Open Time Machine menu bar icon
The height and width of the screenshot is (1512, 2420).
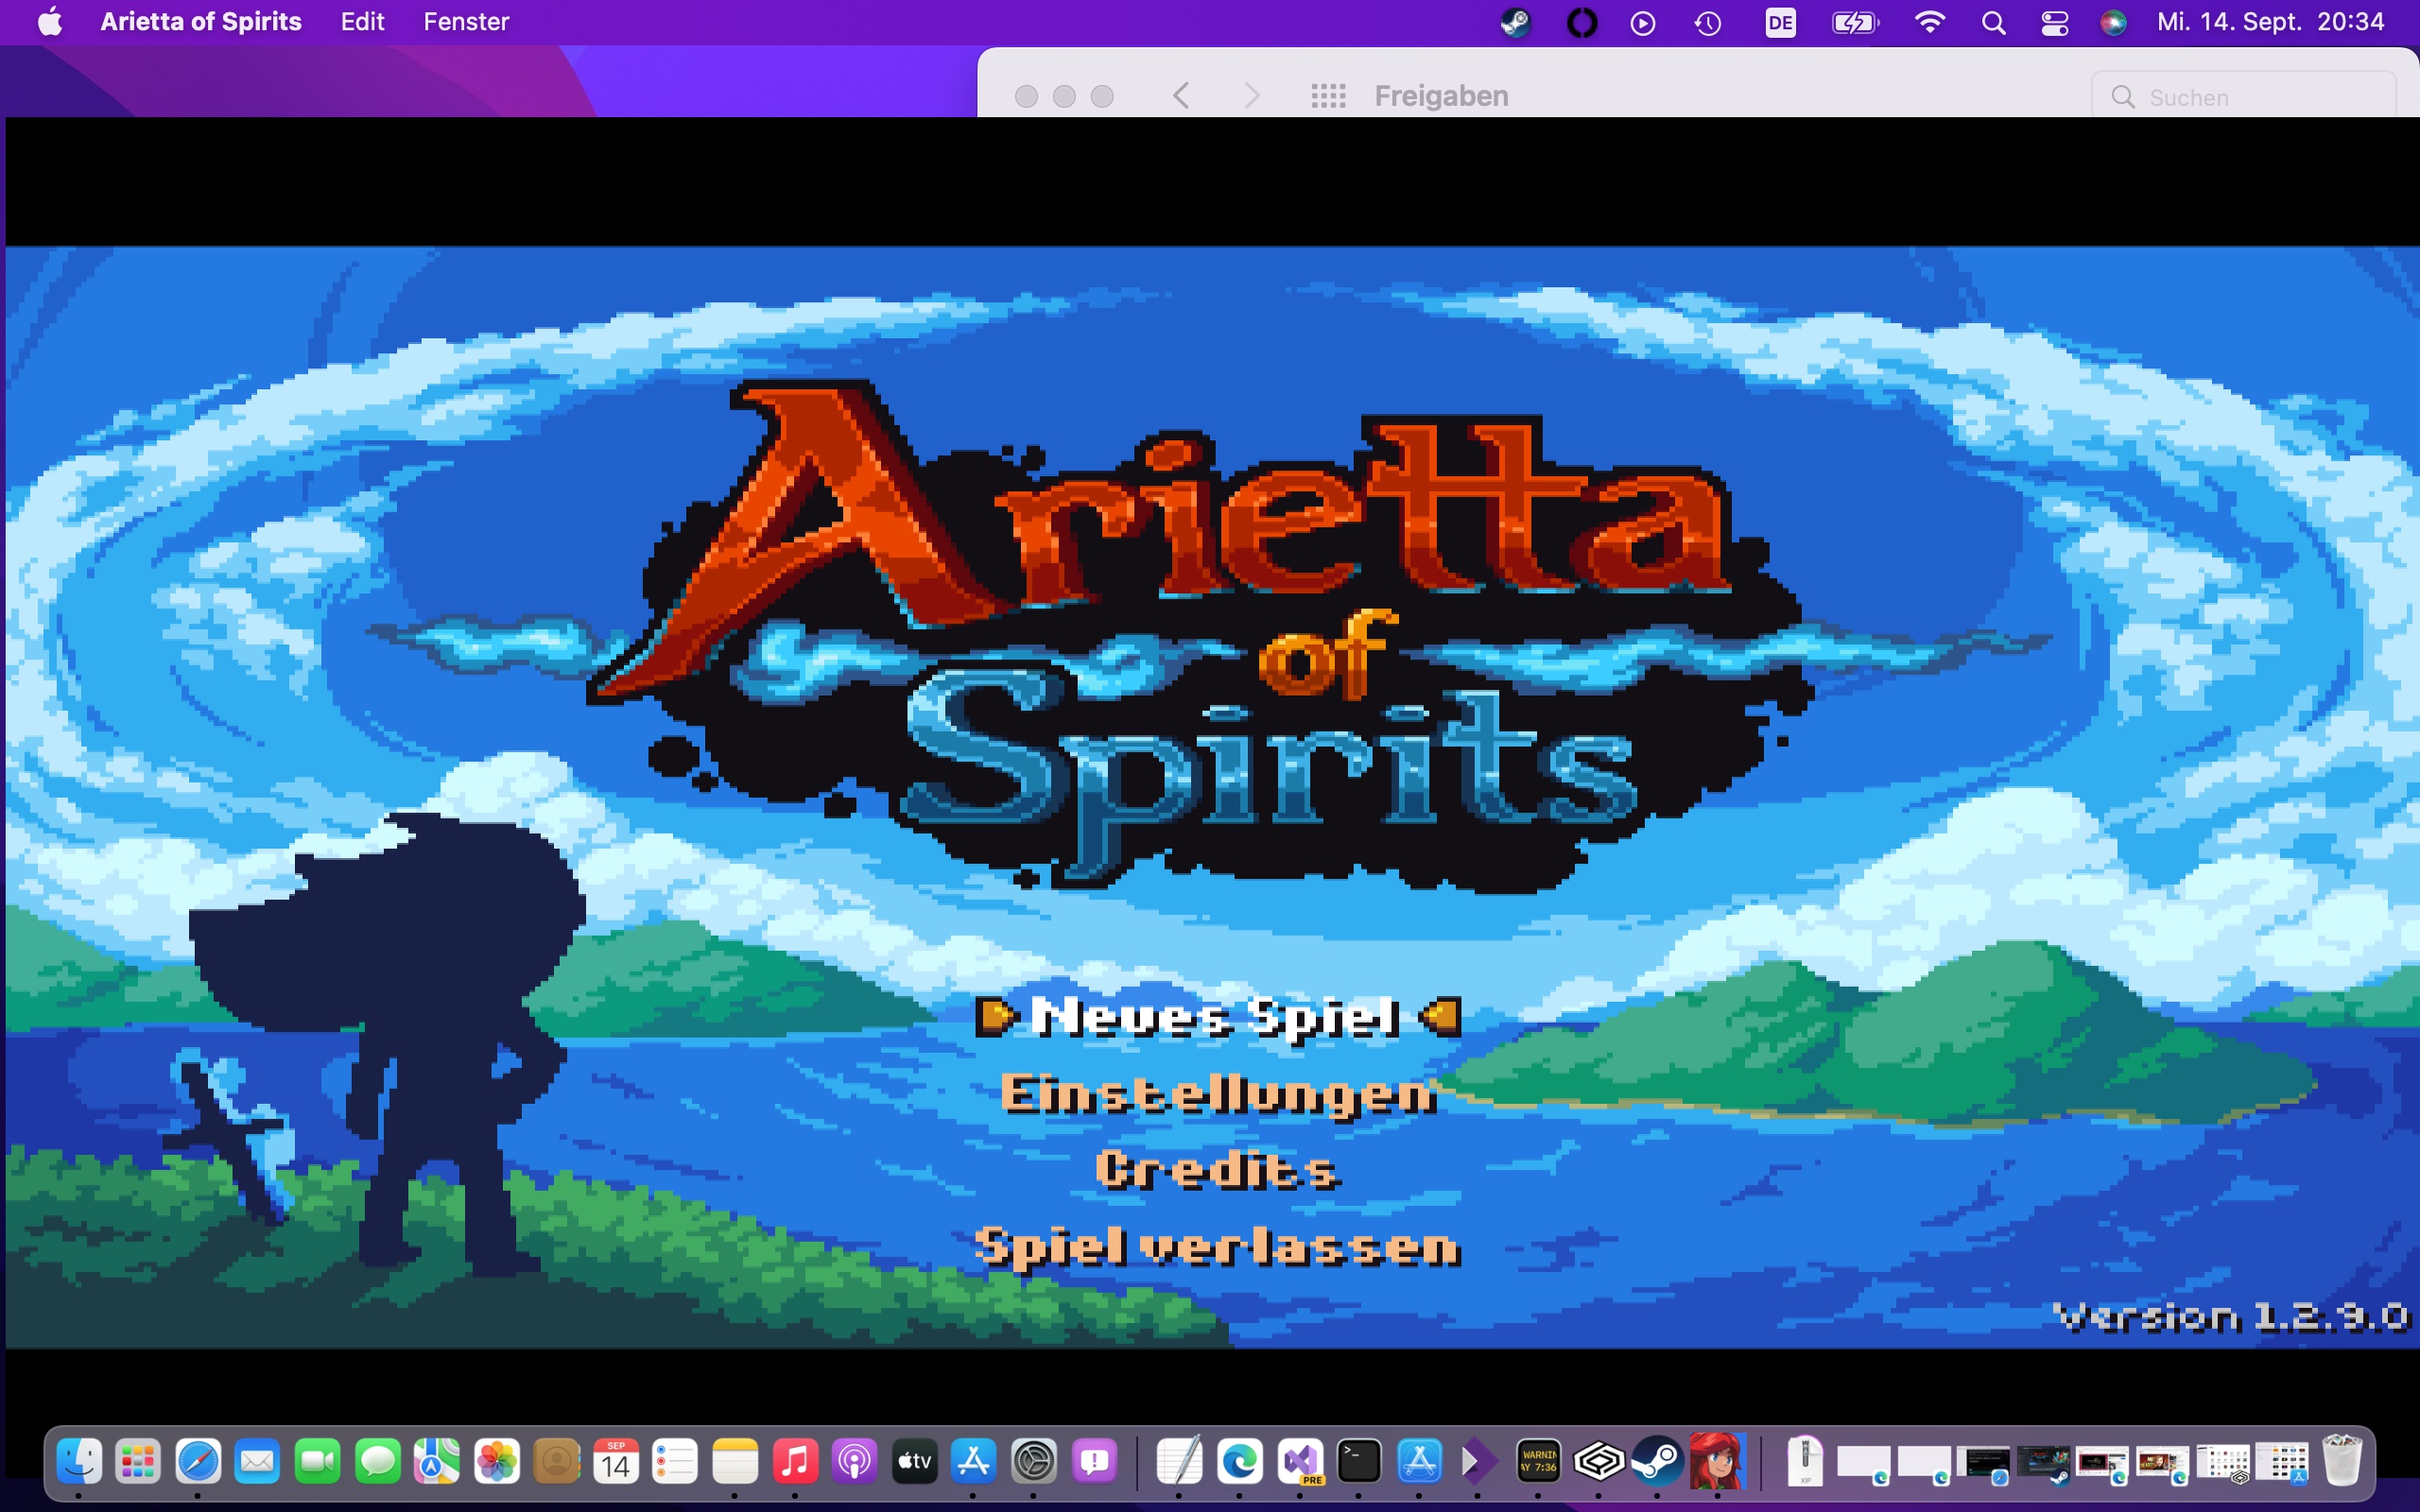pos(1708,22)
